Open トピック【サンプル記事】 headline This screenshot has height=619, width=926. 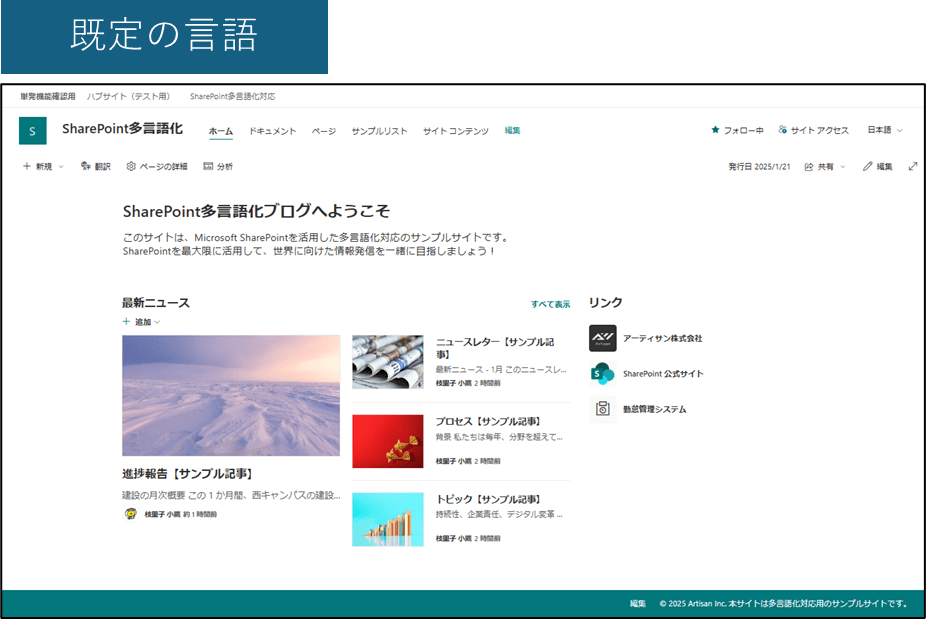click(x=488, y=499)
